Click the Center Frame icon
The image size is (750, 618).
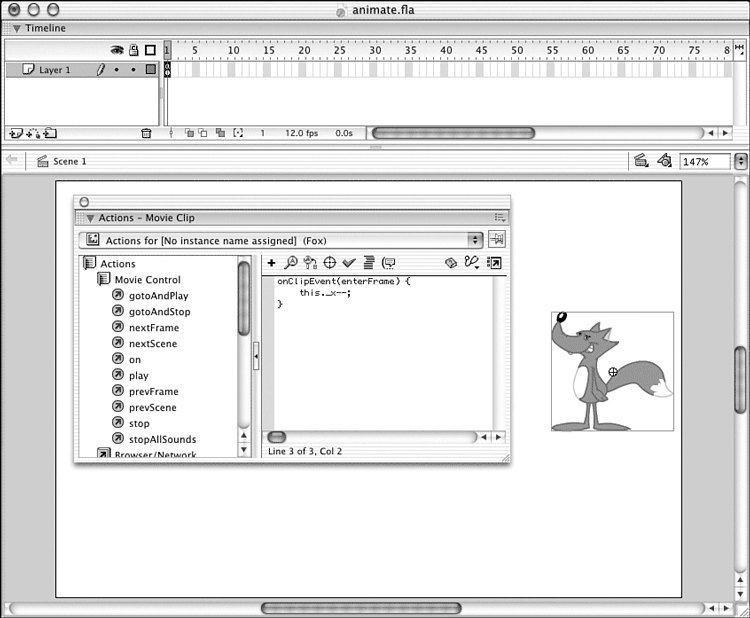[x=171, y=133]
